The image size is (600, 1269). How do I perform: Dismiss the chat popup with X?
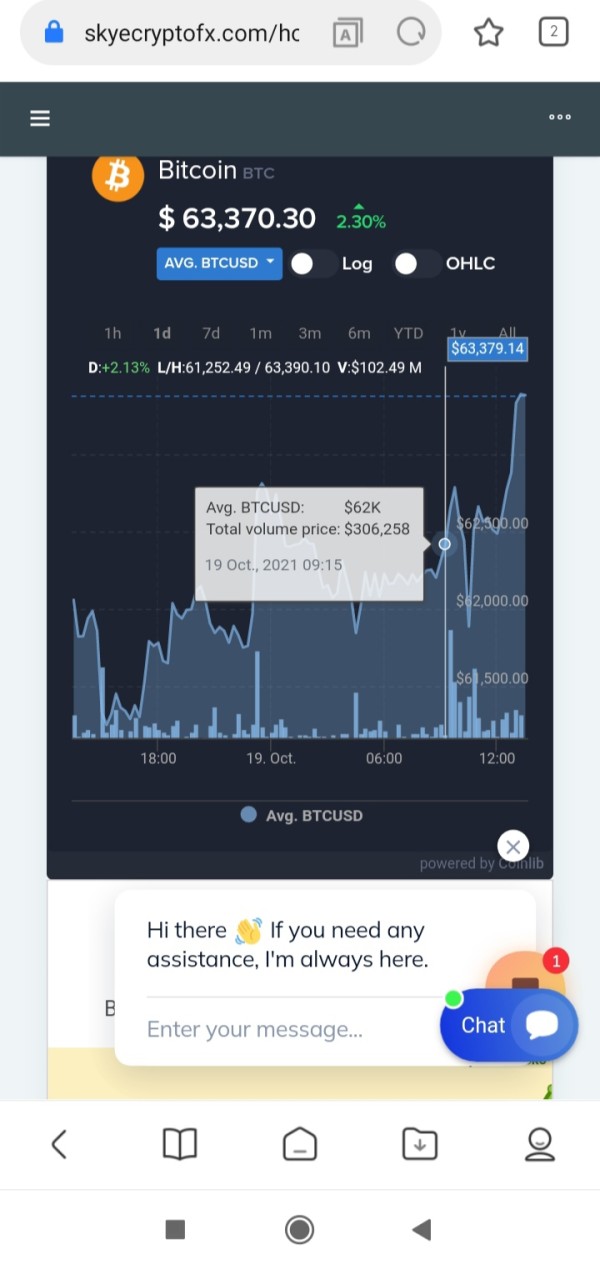click(x=512, y=846)
